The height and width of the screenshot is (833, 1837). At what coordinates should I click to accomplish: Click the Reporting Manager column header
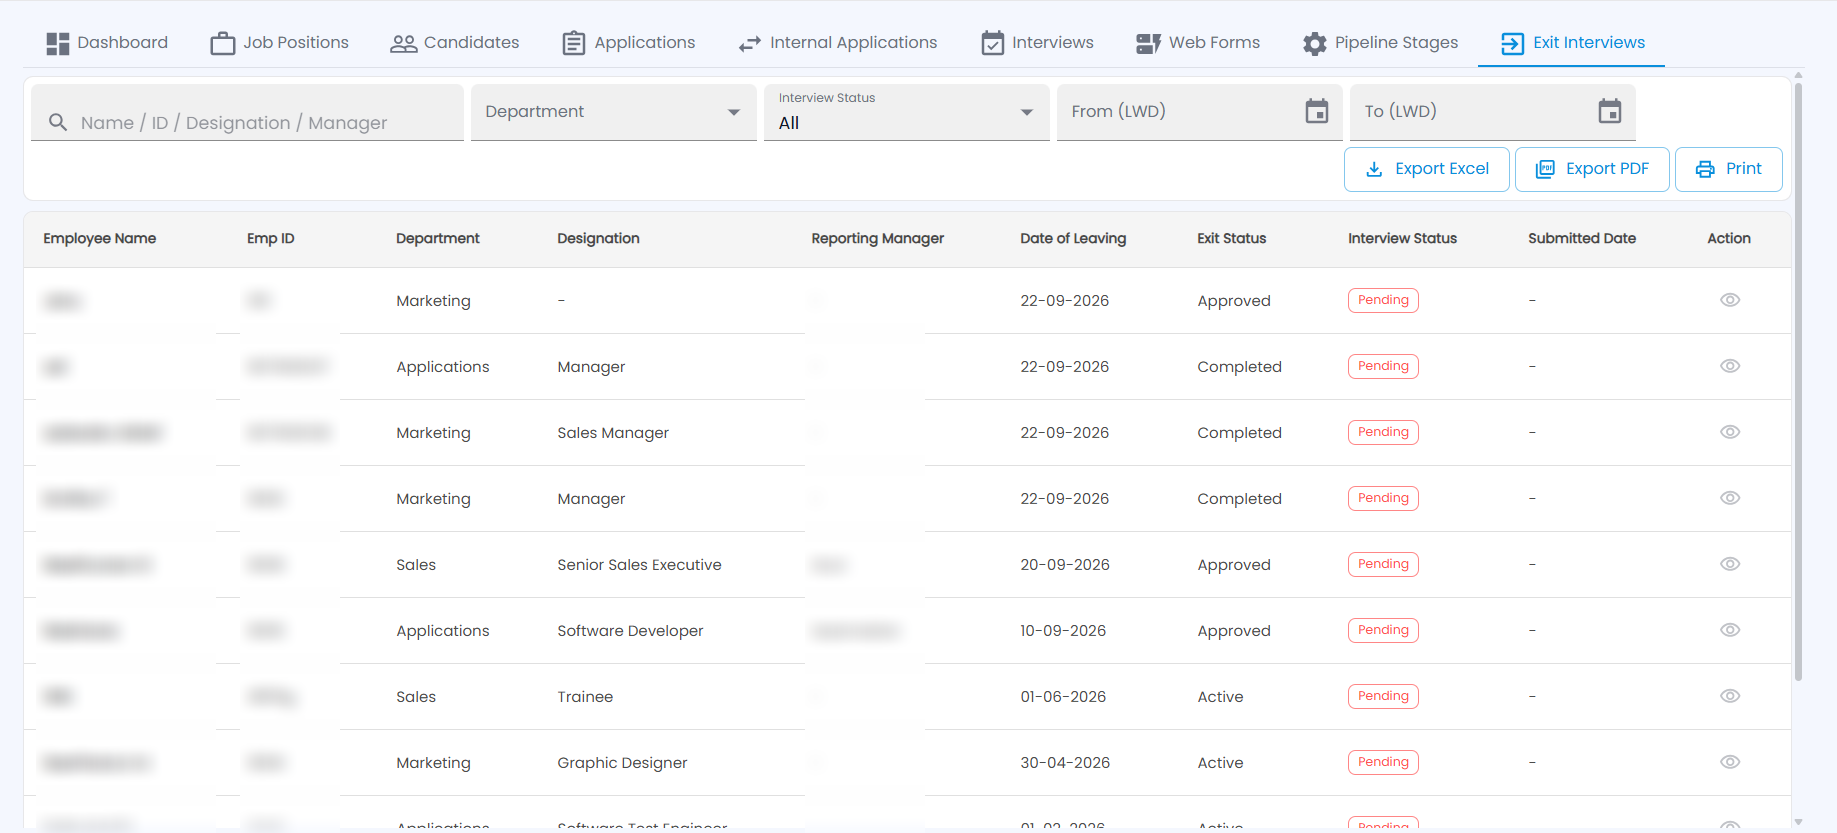click(878, 238)
